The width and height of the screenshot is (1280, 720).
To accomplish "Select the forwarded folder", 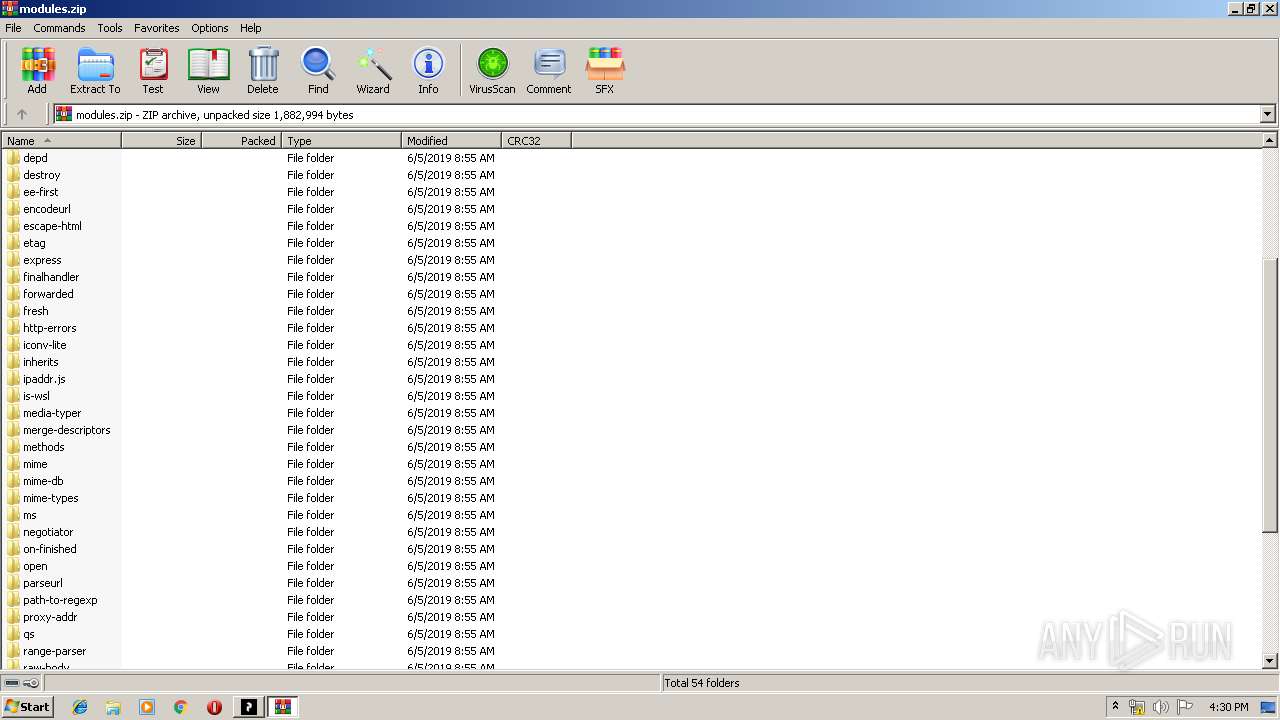I will click(48, 294).
